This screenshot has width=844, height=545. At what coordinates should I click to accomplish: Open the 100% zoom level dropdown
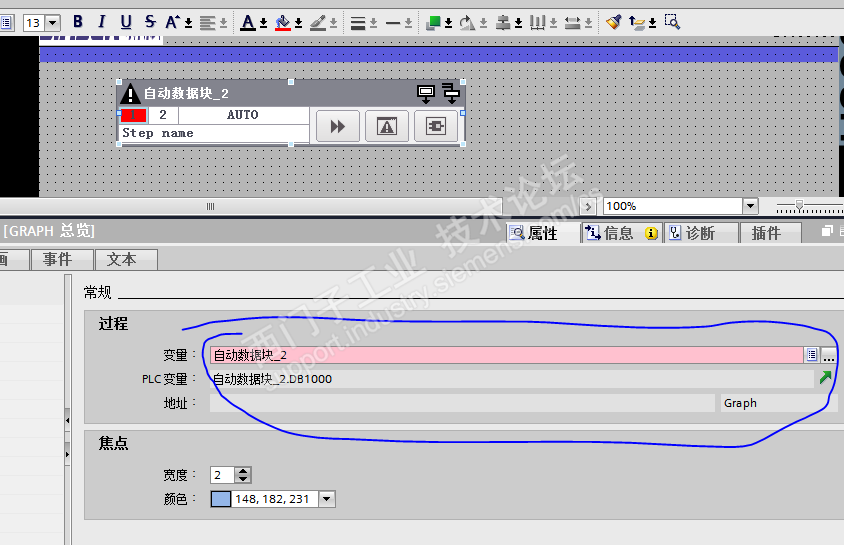click(x=750, y=206)
